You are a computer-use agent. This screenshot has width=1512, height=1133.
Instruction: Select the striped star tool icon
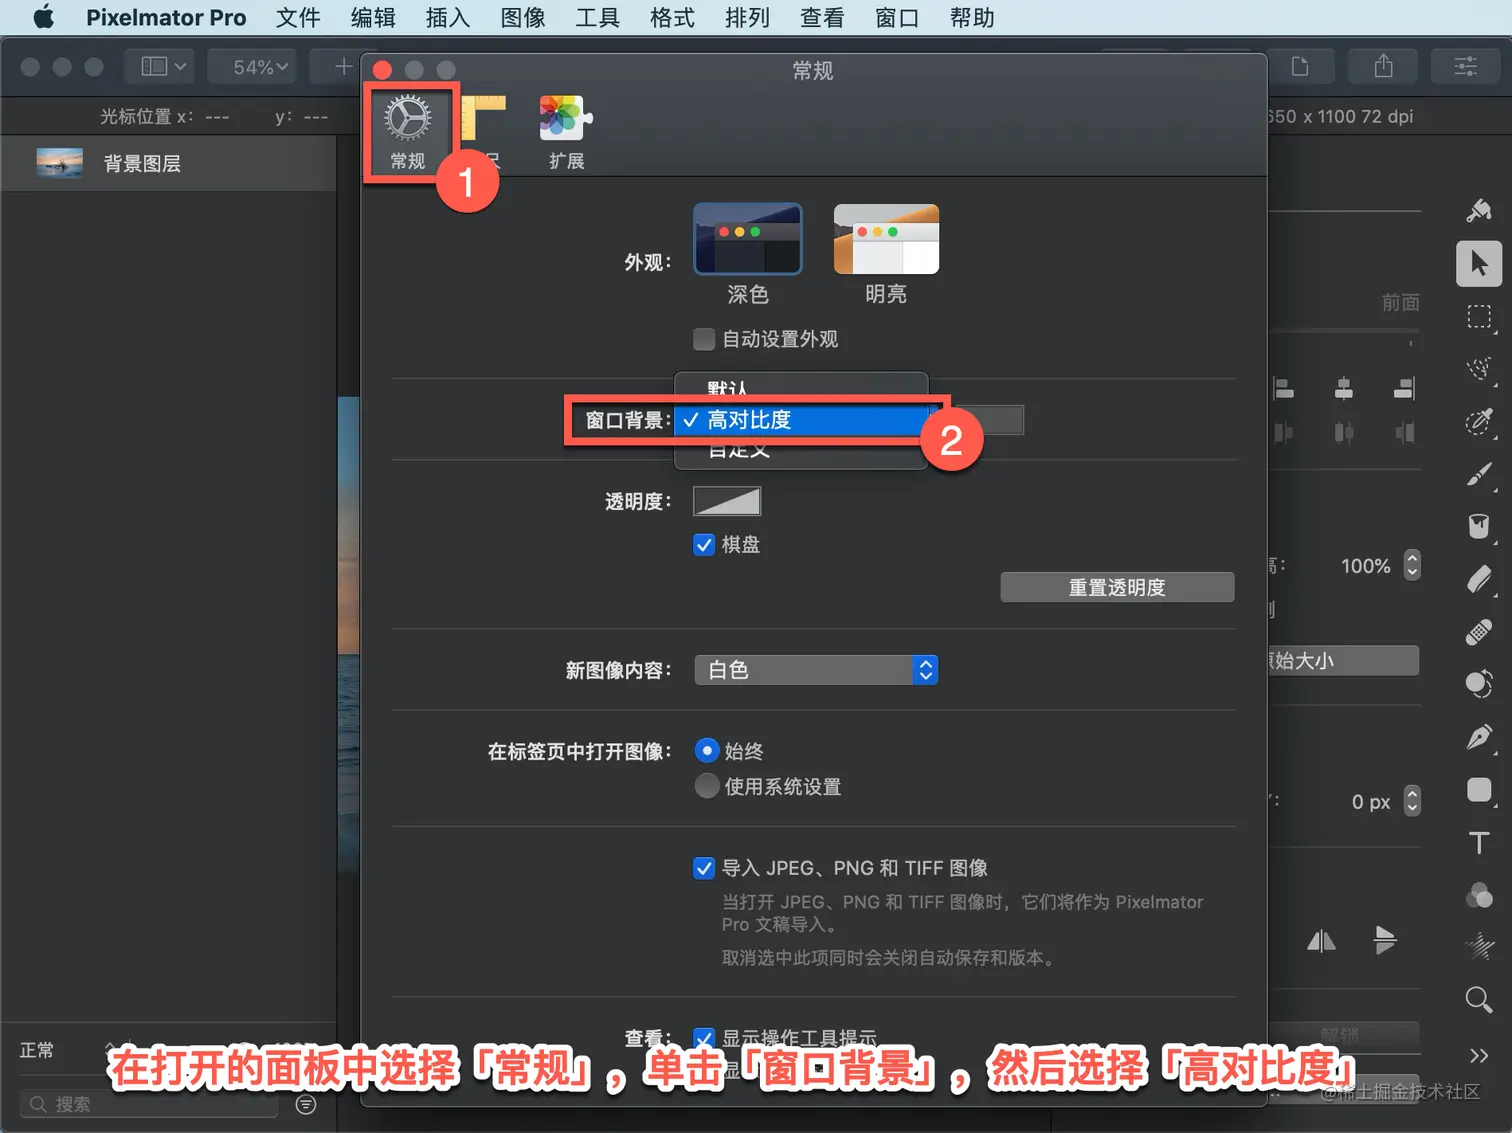click(1479, 946)
